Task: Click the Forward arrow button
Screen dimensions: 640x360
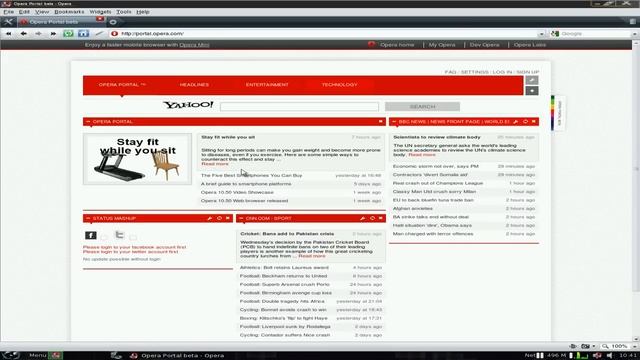Action: pos(38,34)
